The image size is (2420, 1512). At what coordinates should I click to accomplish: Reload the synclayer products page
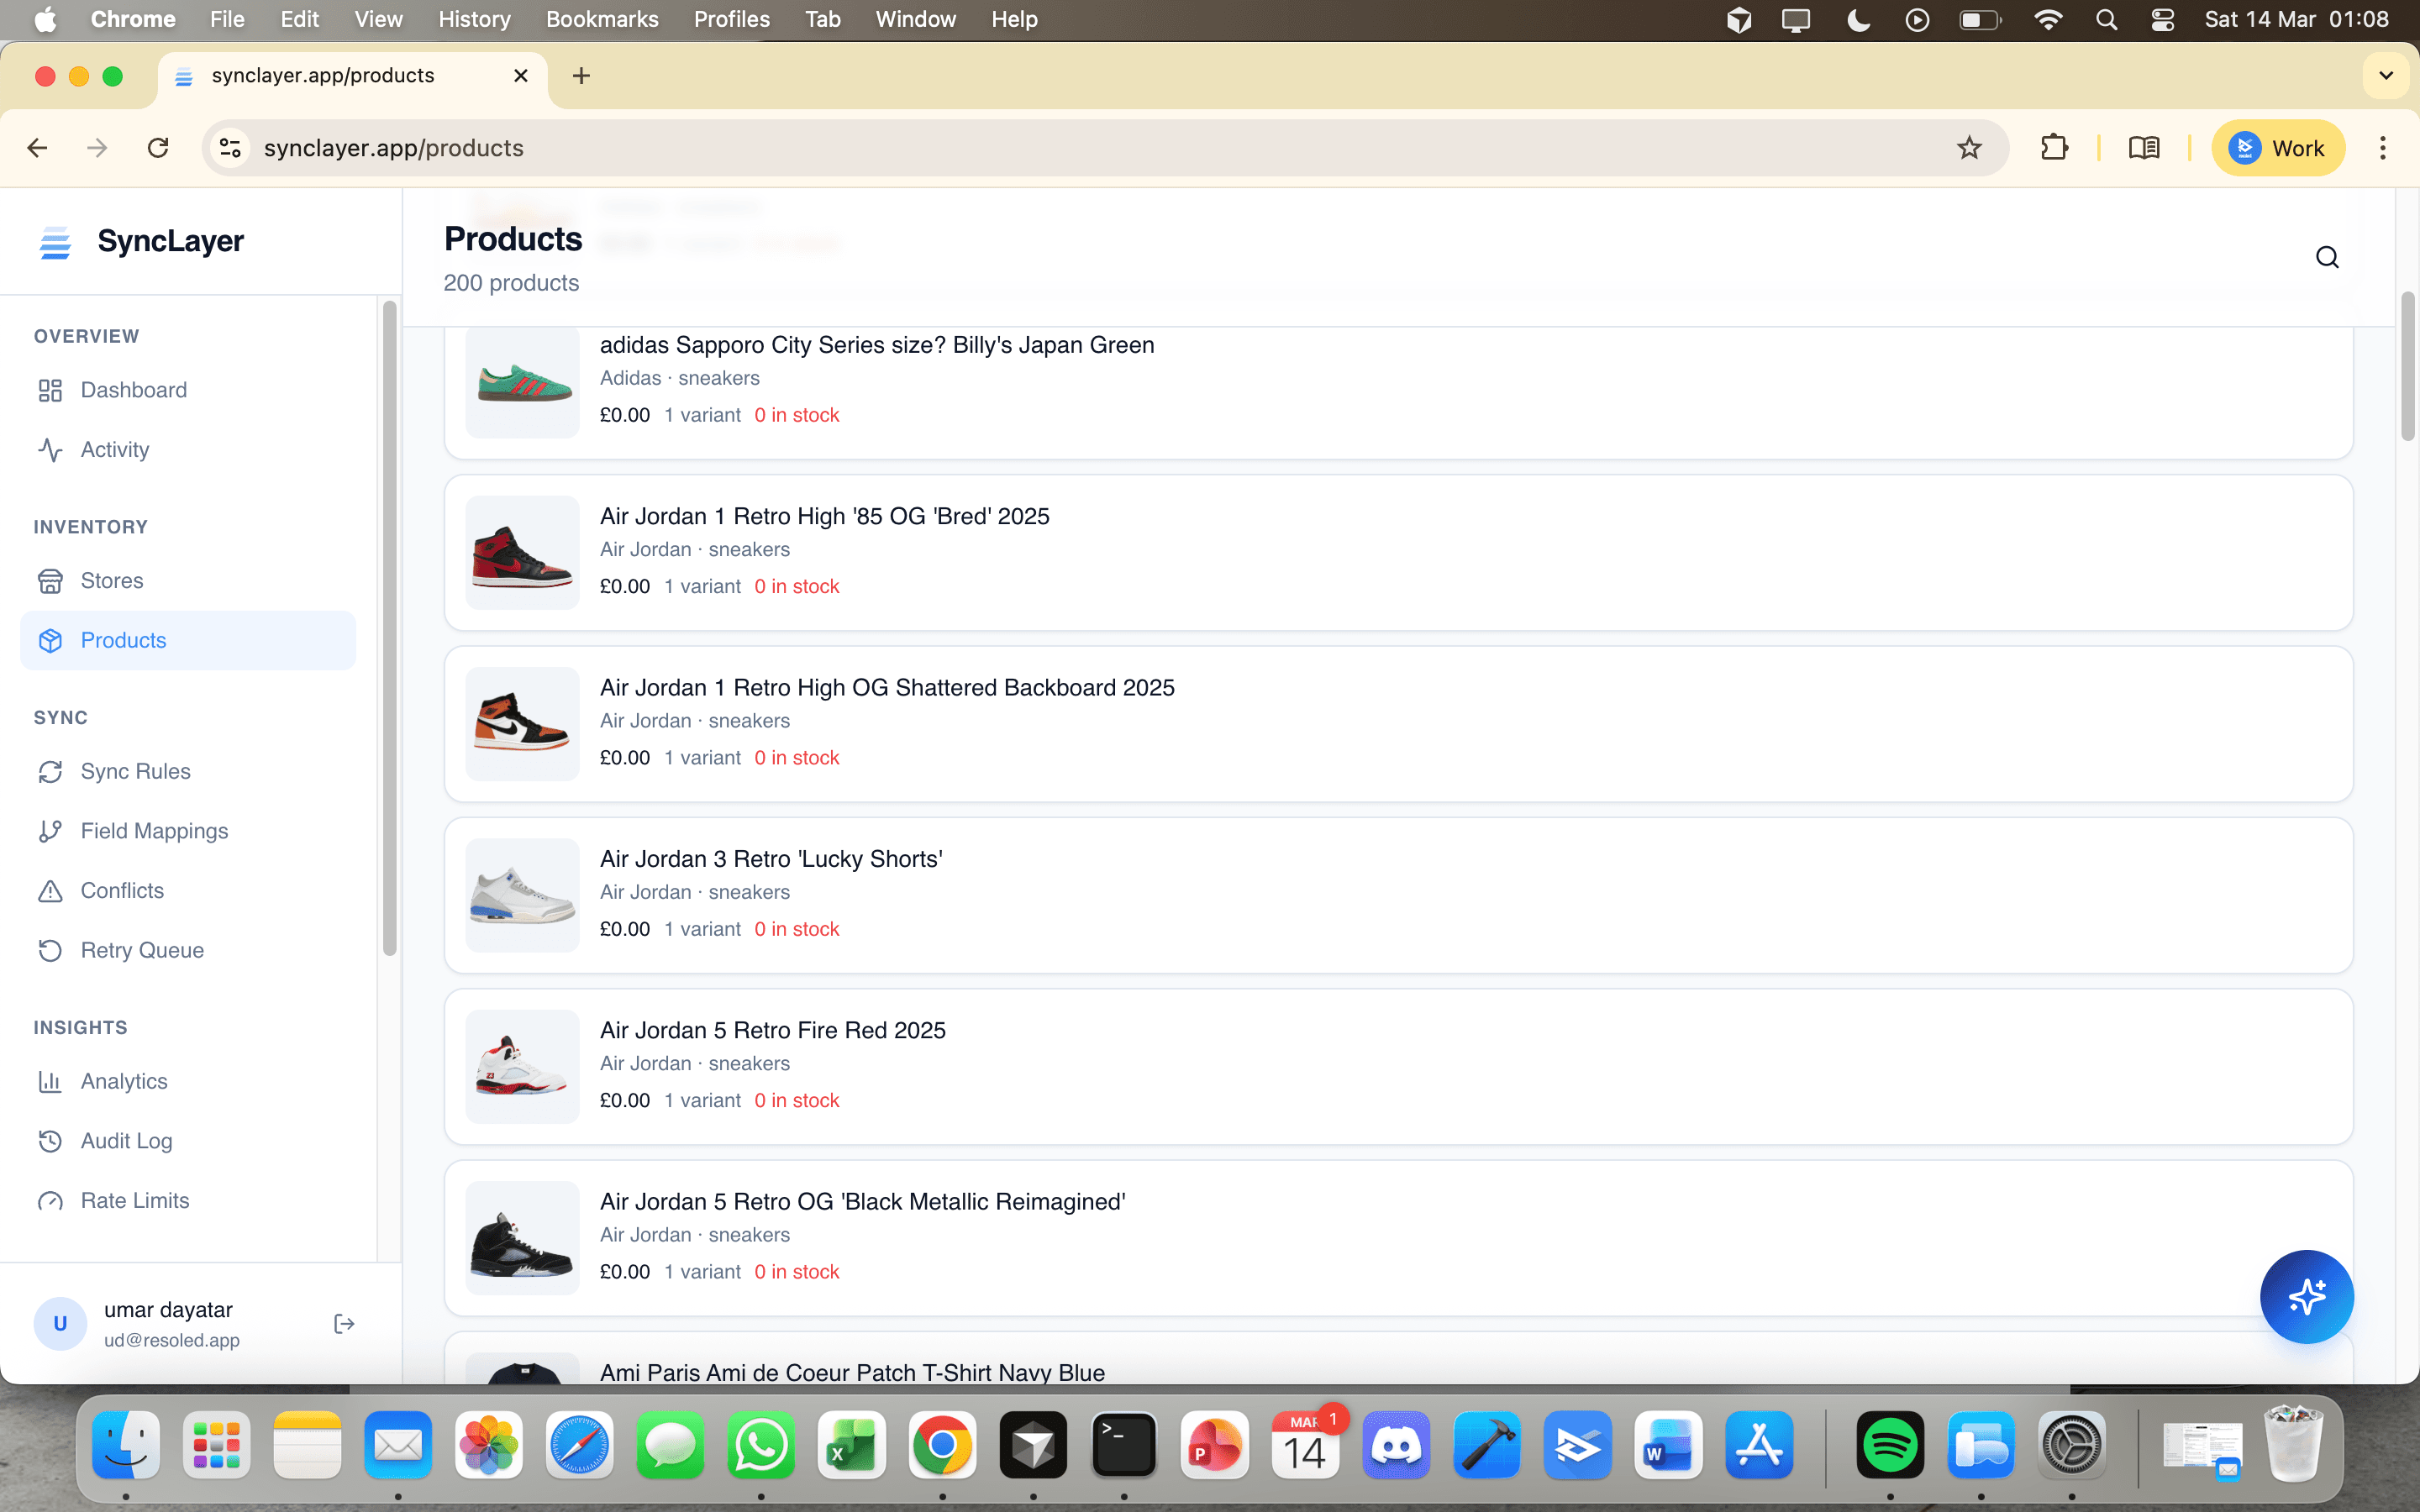pos(158,148)
